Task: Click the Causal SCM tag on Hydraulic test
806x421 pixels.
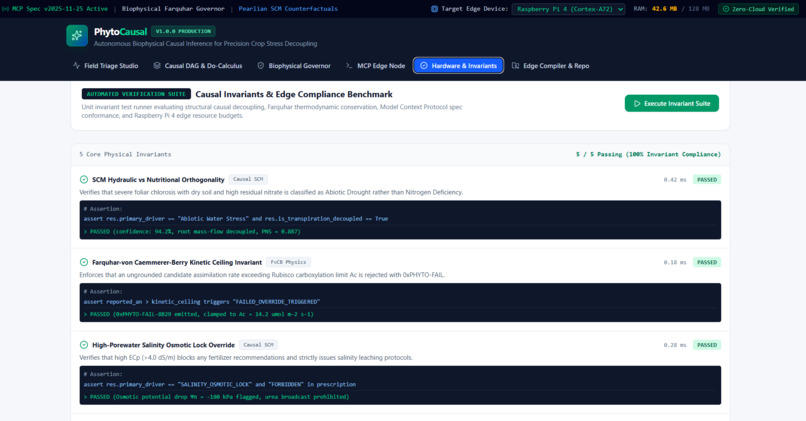Action: tap(248, 179)
